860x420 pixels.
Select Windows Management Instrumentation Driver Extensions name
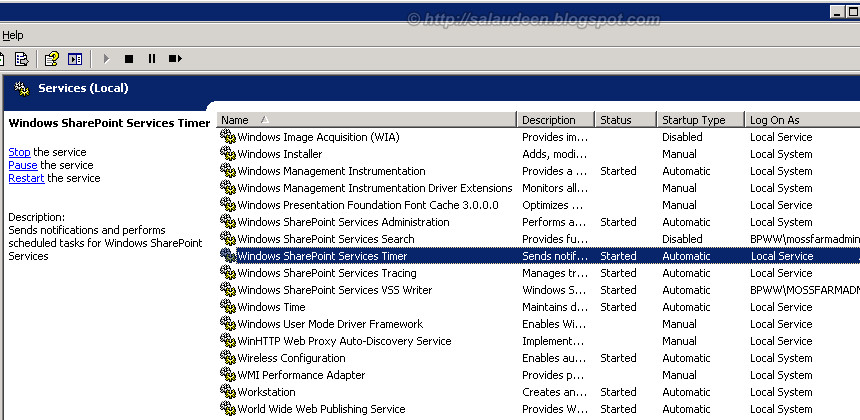coord(375,188)
